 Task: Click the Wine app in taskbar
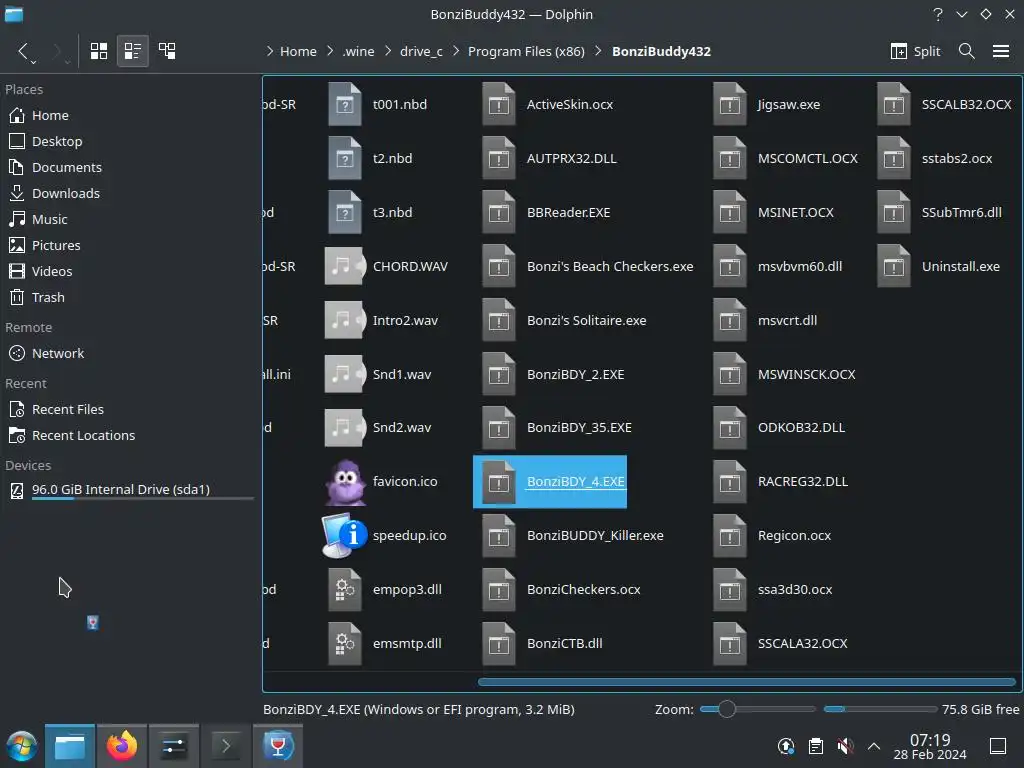(278, 746)
